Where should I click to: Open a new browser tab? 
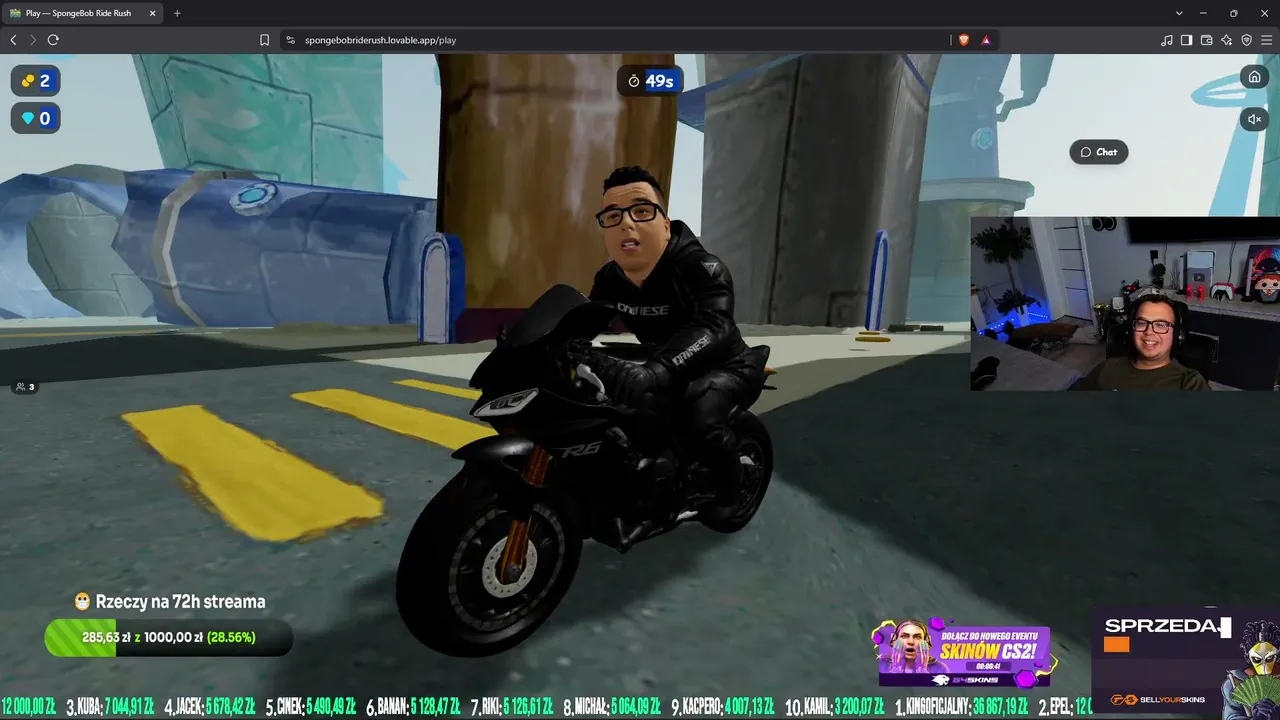pos(177,13)
